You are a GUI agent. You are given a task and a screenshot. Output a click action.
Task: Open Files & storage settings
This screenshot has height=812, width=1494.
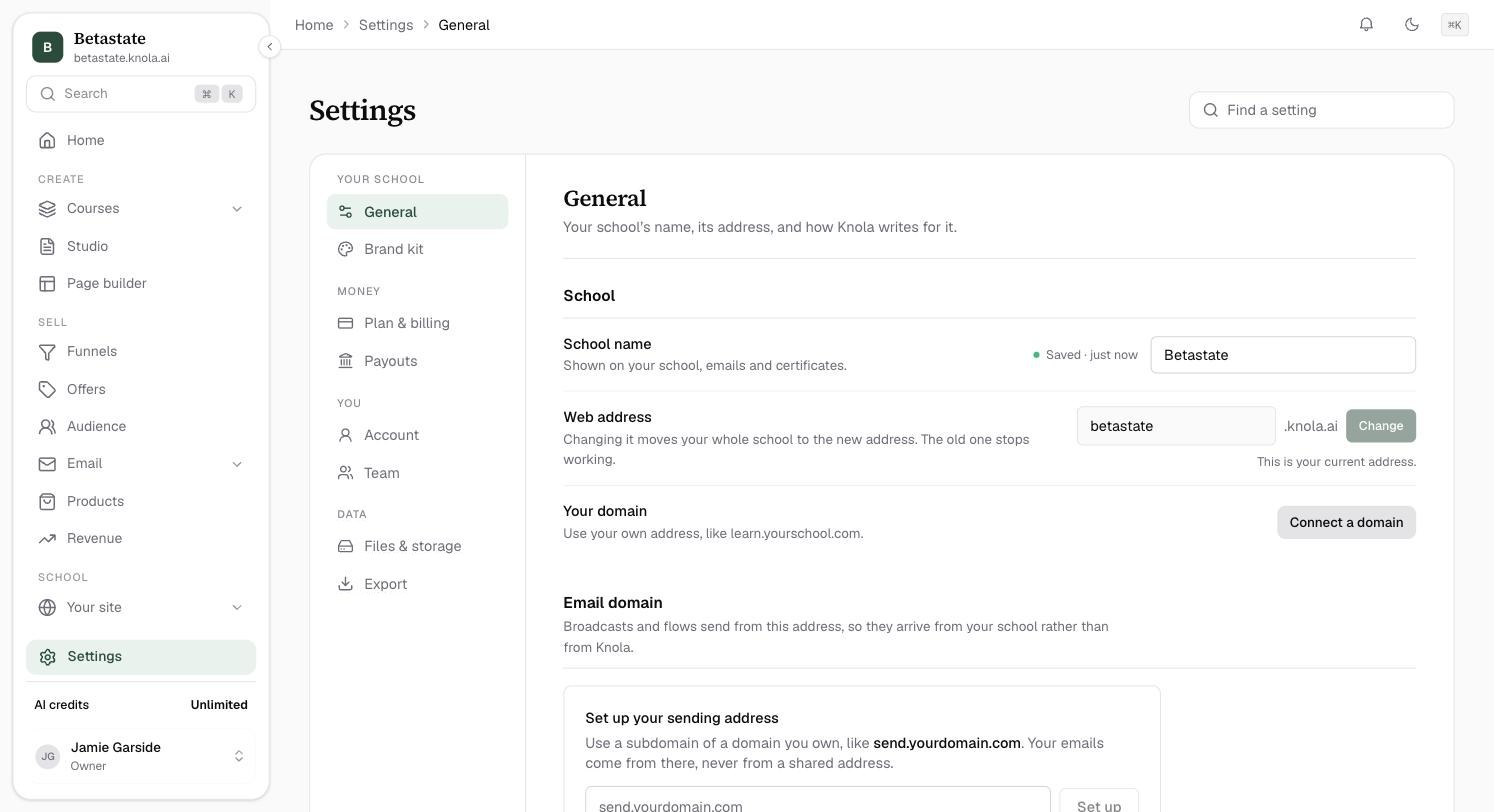(417, 546)
